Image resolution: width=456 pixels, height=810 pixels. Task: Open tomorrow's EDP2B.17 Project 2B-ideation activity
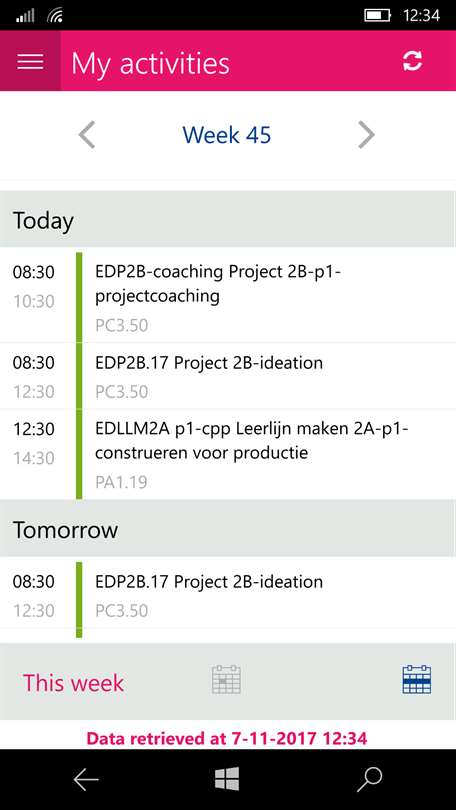pos(228,595)
